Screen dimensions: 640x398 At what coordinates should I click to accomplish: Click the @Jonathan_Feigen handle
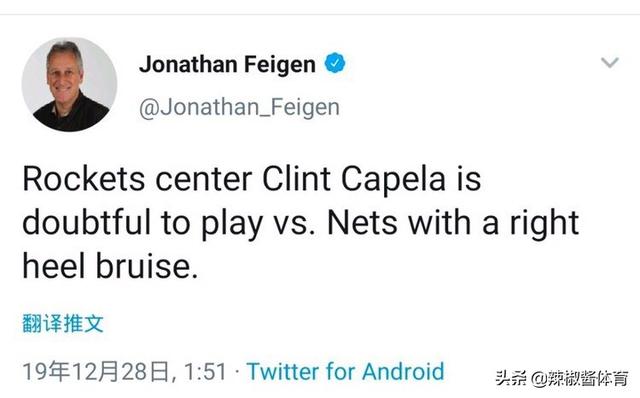[239, 108]
